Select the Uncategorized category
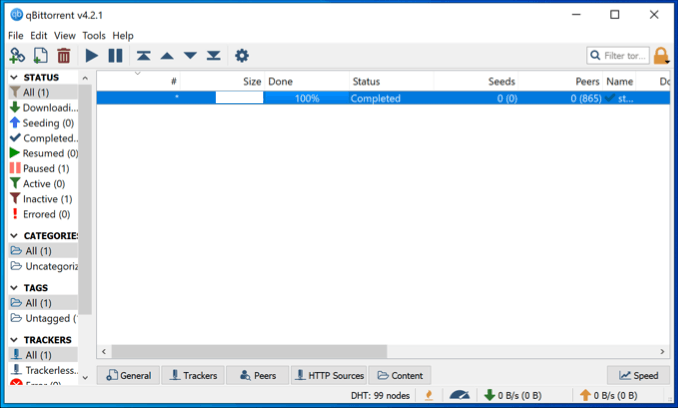Screen dimensions: 678x408 point(43,266)
